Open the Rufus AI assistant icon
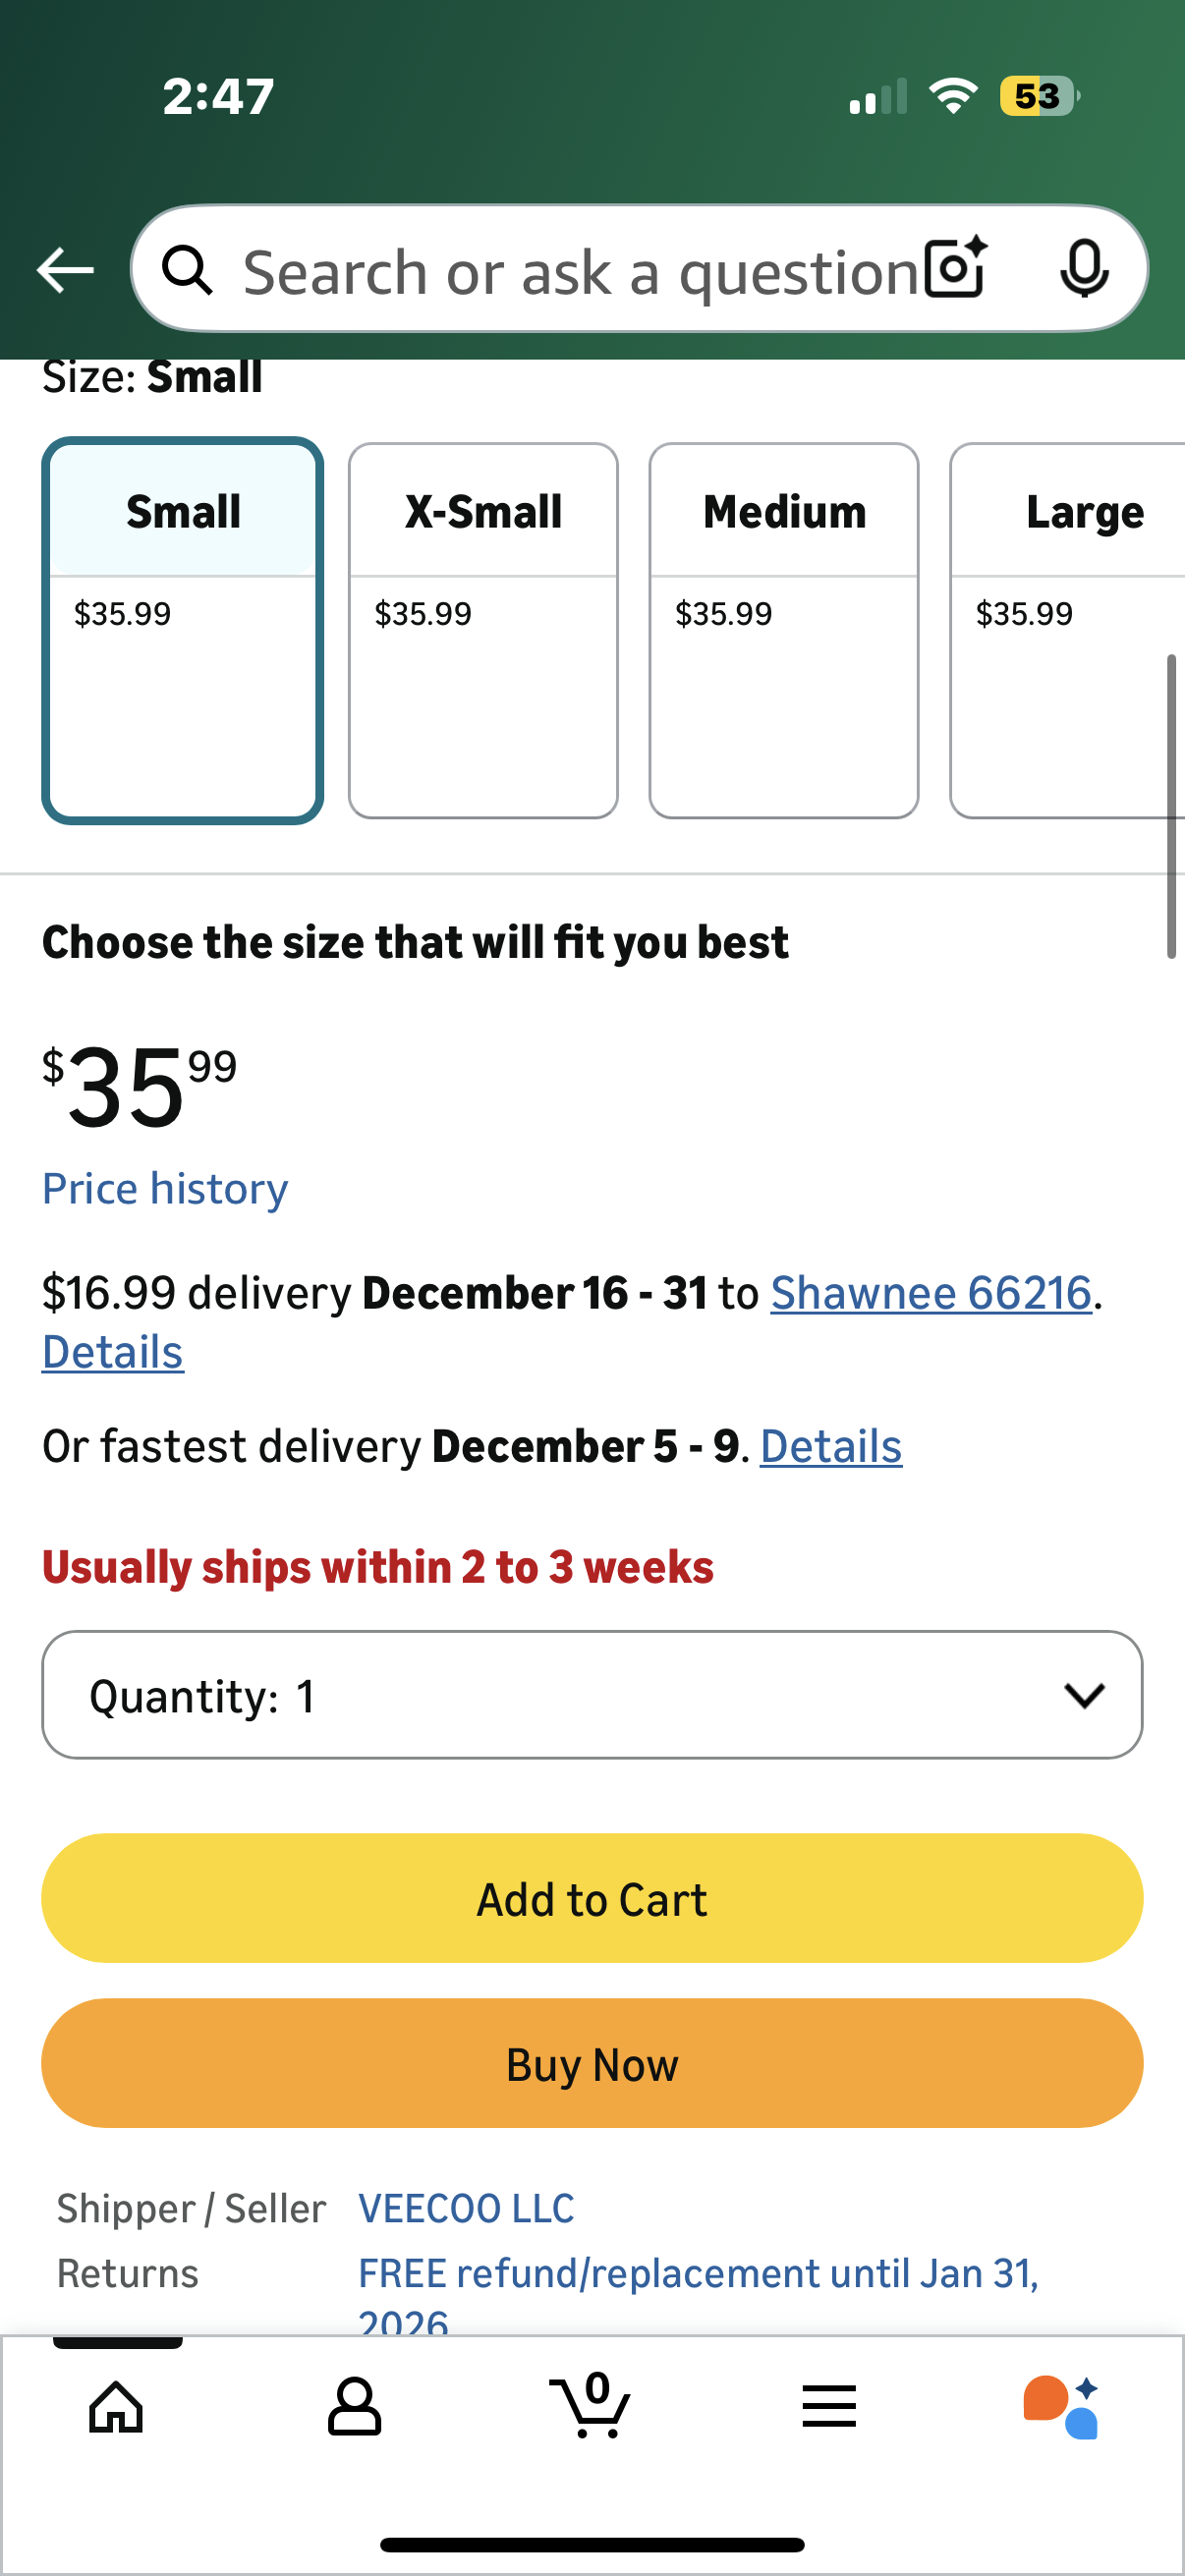Image resolution: width=1185 pixels, height=2576 pixels. pyautogui.click(x=1061, y=2406)
